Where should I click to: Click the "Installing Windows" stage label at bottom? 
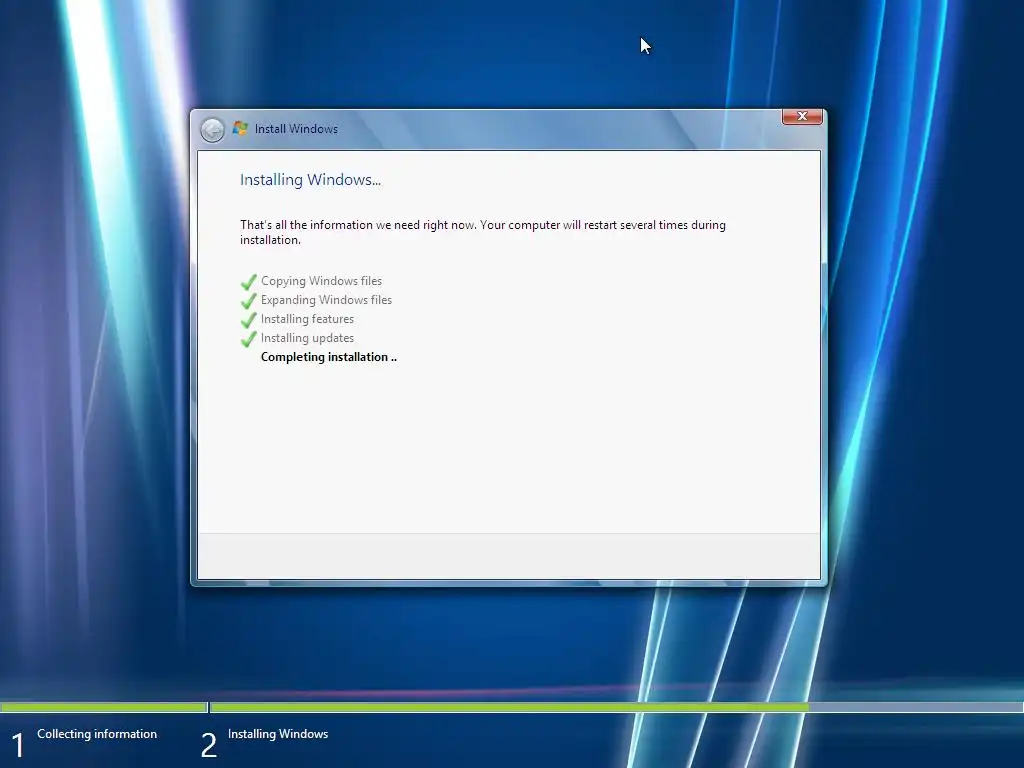[278, 734]
